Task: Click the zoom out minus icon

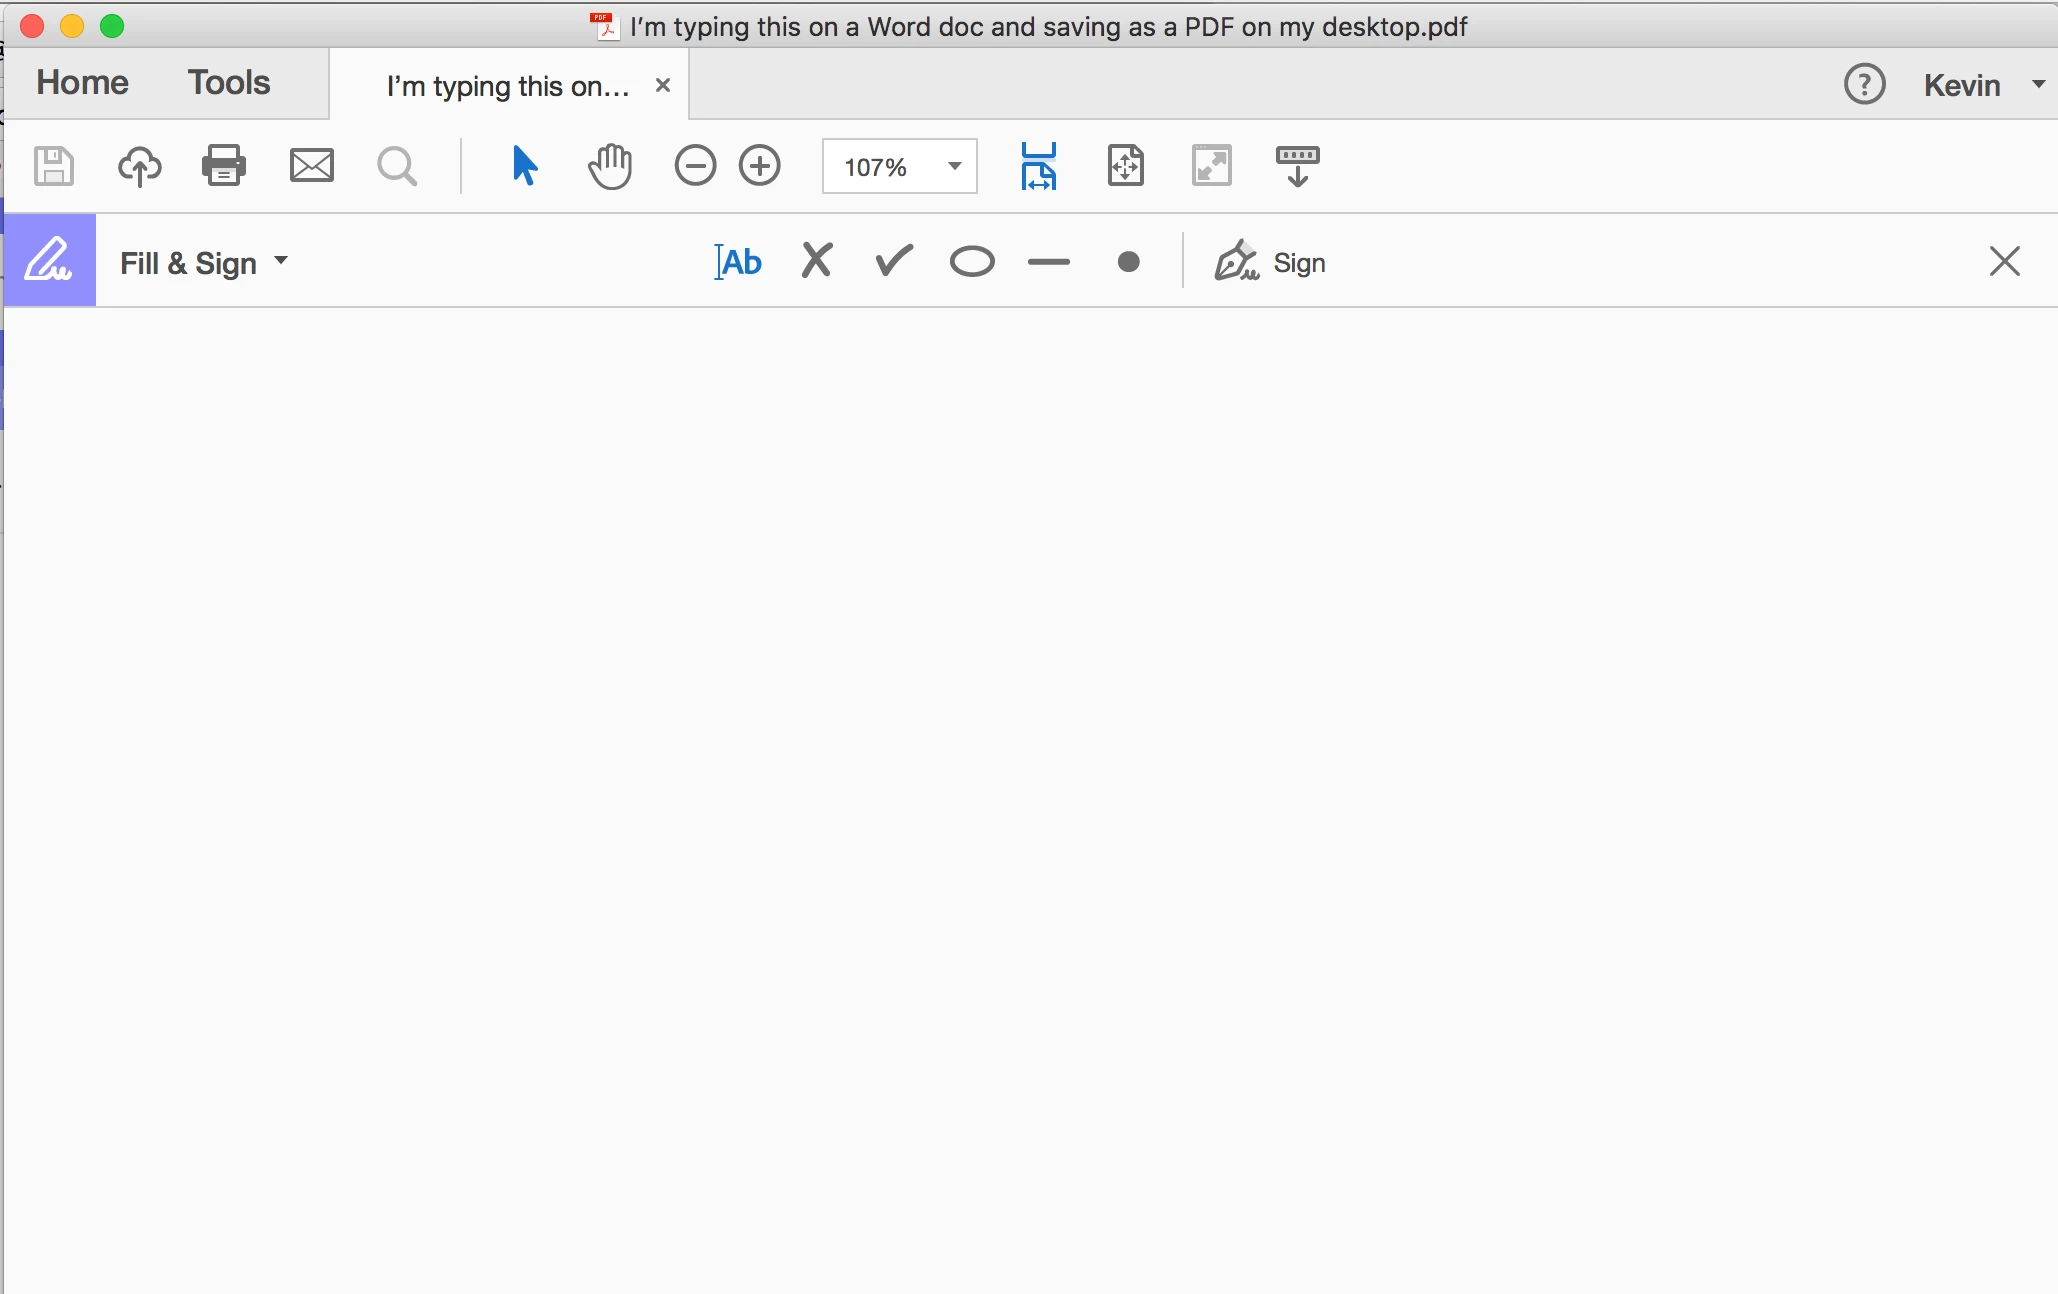Action: 695,166
